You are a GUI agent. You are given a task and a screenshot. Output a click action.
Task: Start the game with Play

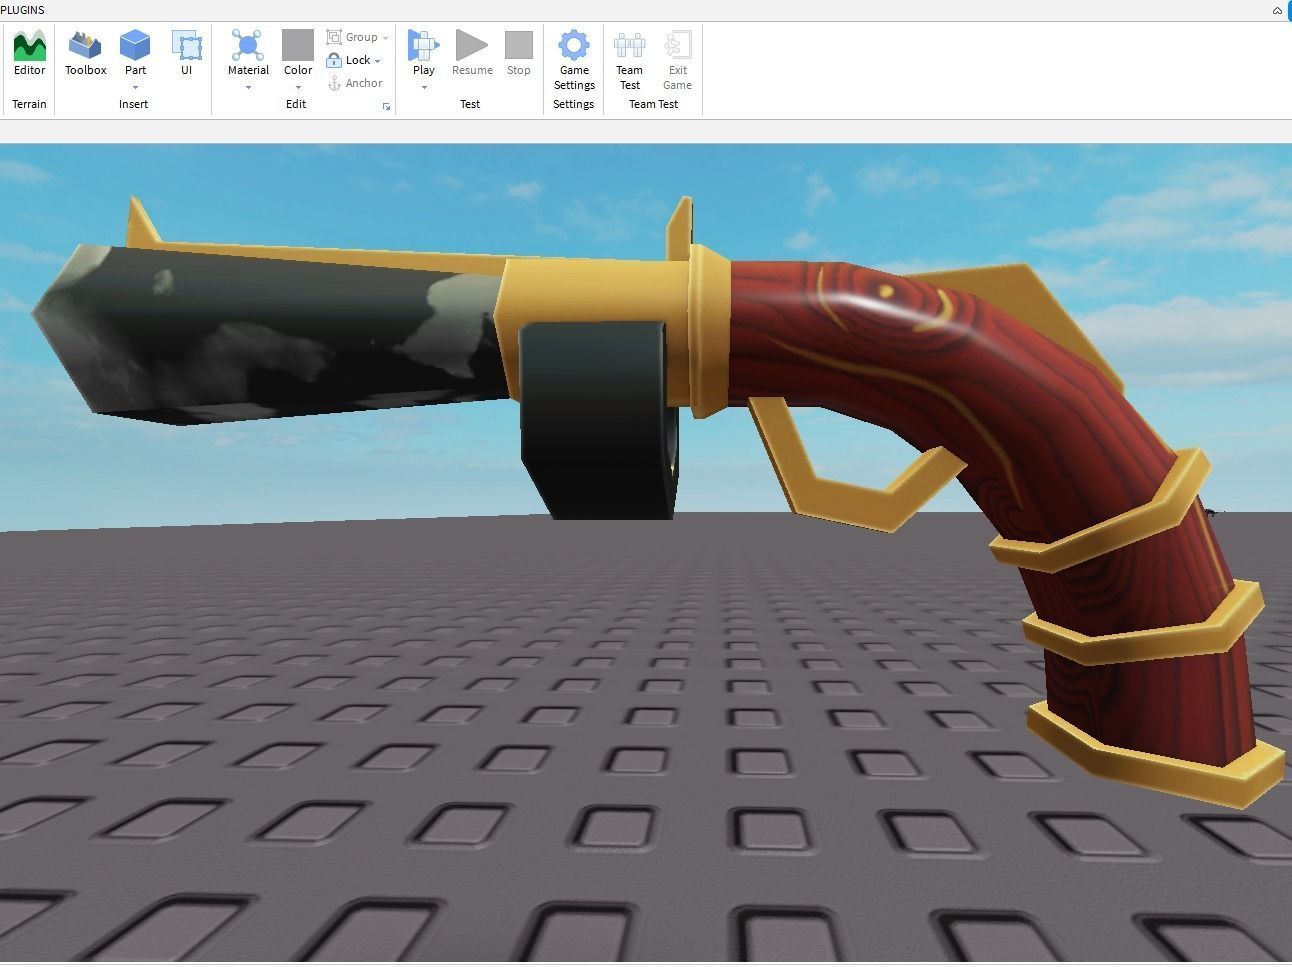point(424,53)
